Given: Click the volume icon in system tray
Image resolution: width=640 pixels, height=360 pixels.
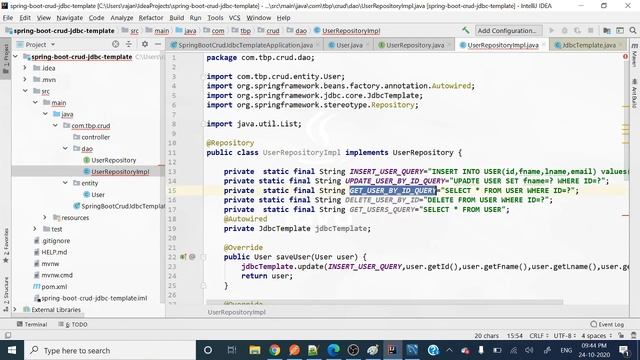Looking at the screenshot, I should (x=529, y=350).
